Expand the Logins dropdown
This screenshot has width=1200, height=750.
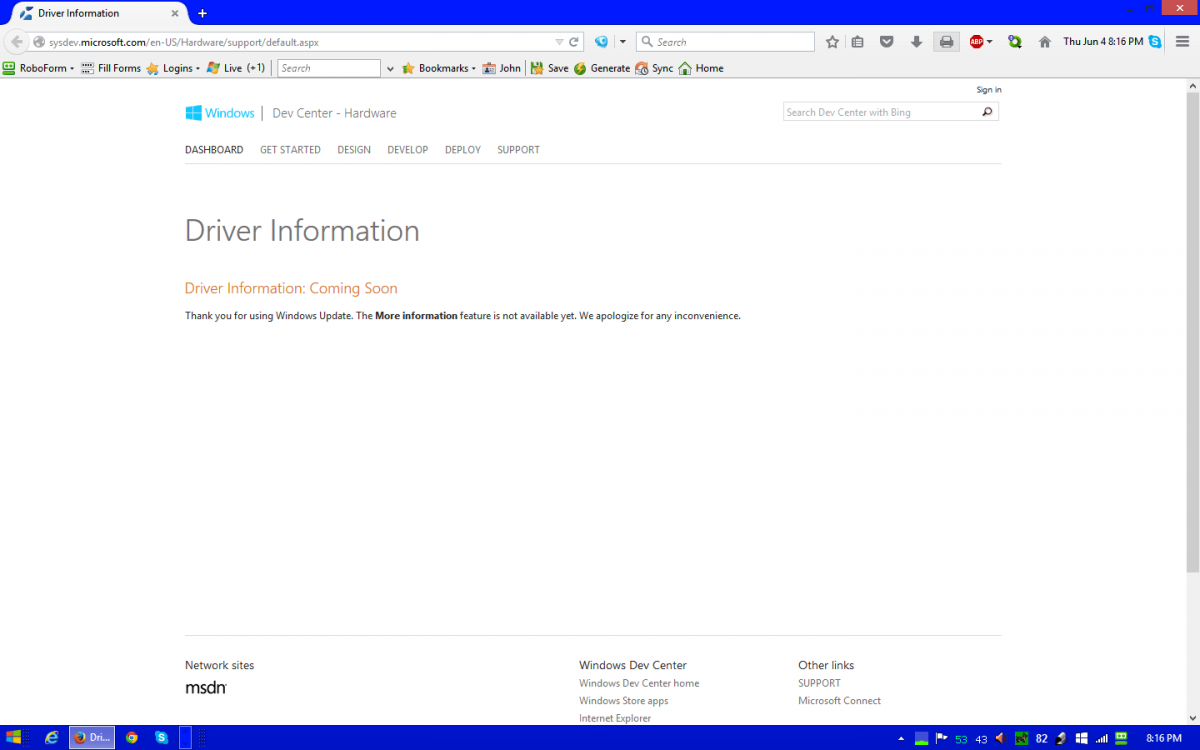[x=173, y=68]
